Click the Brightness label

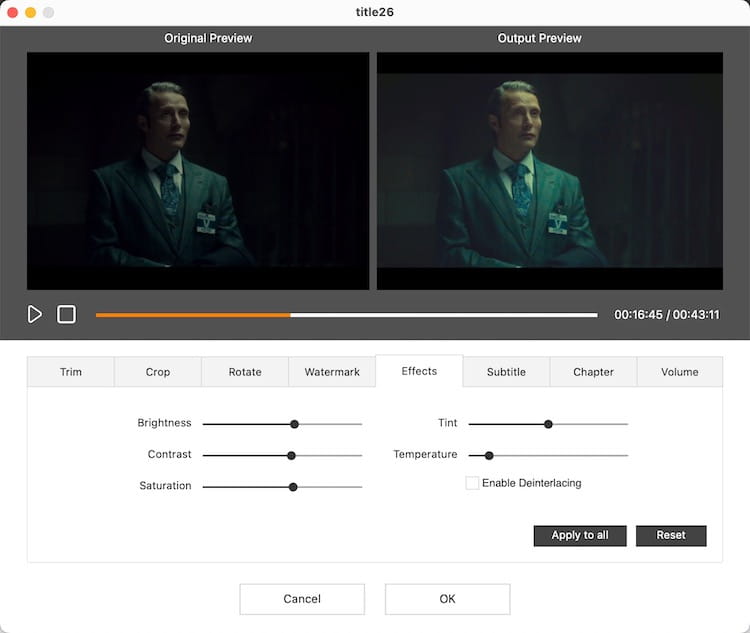(x=164, y=423)
